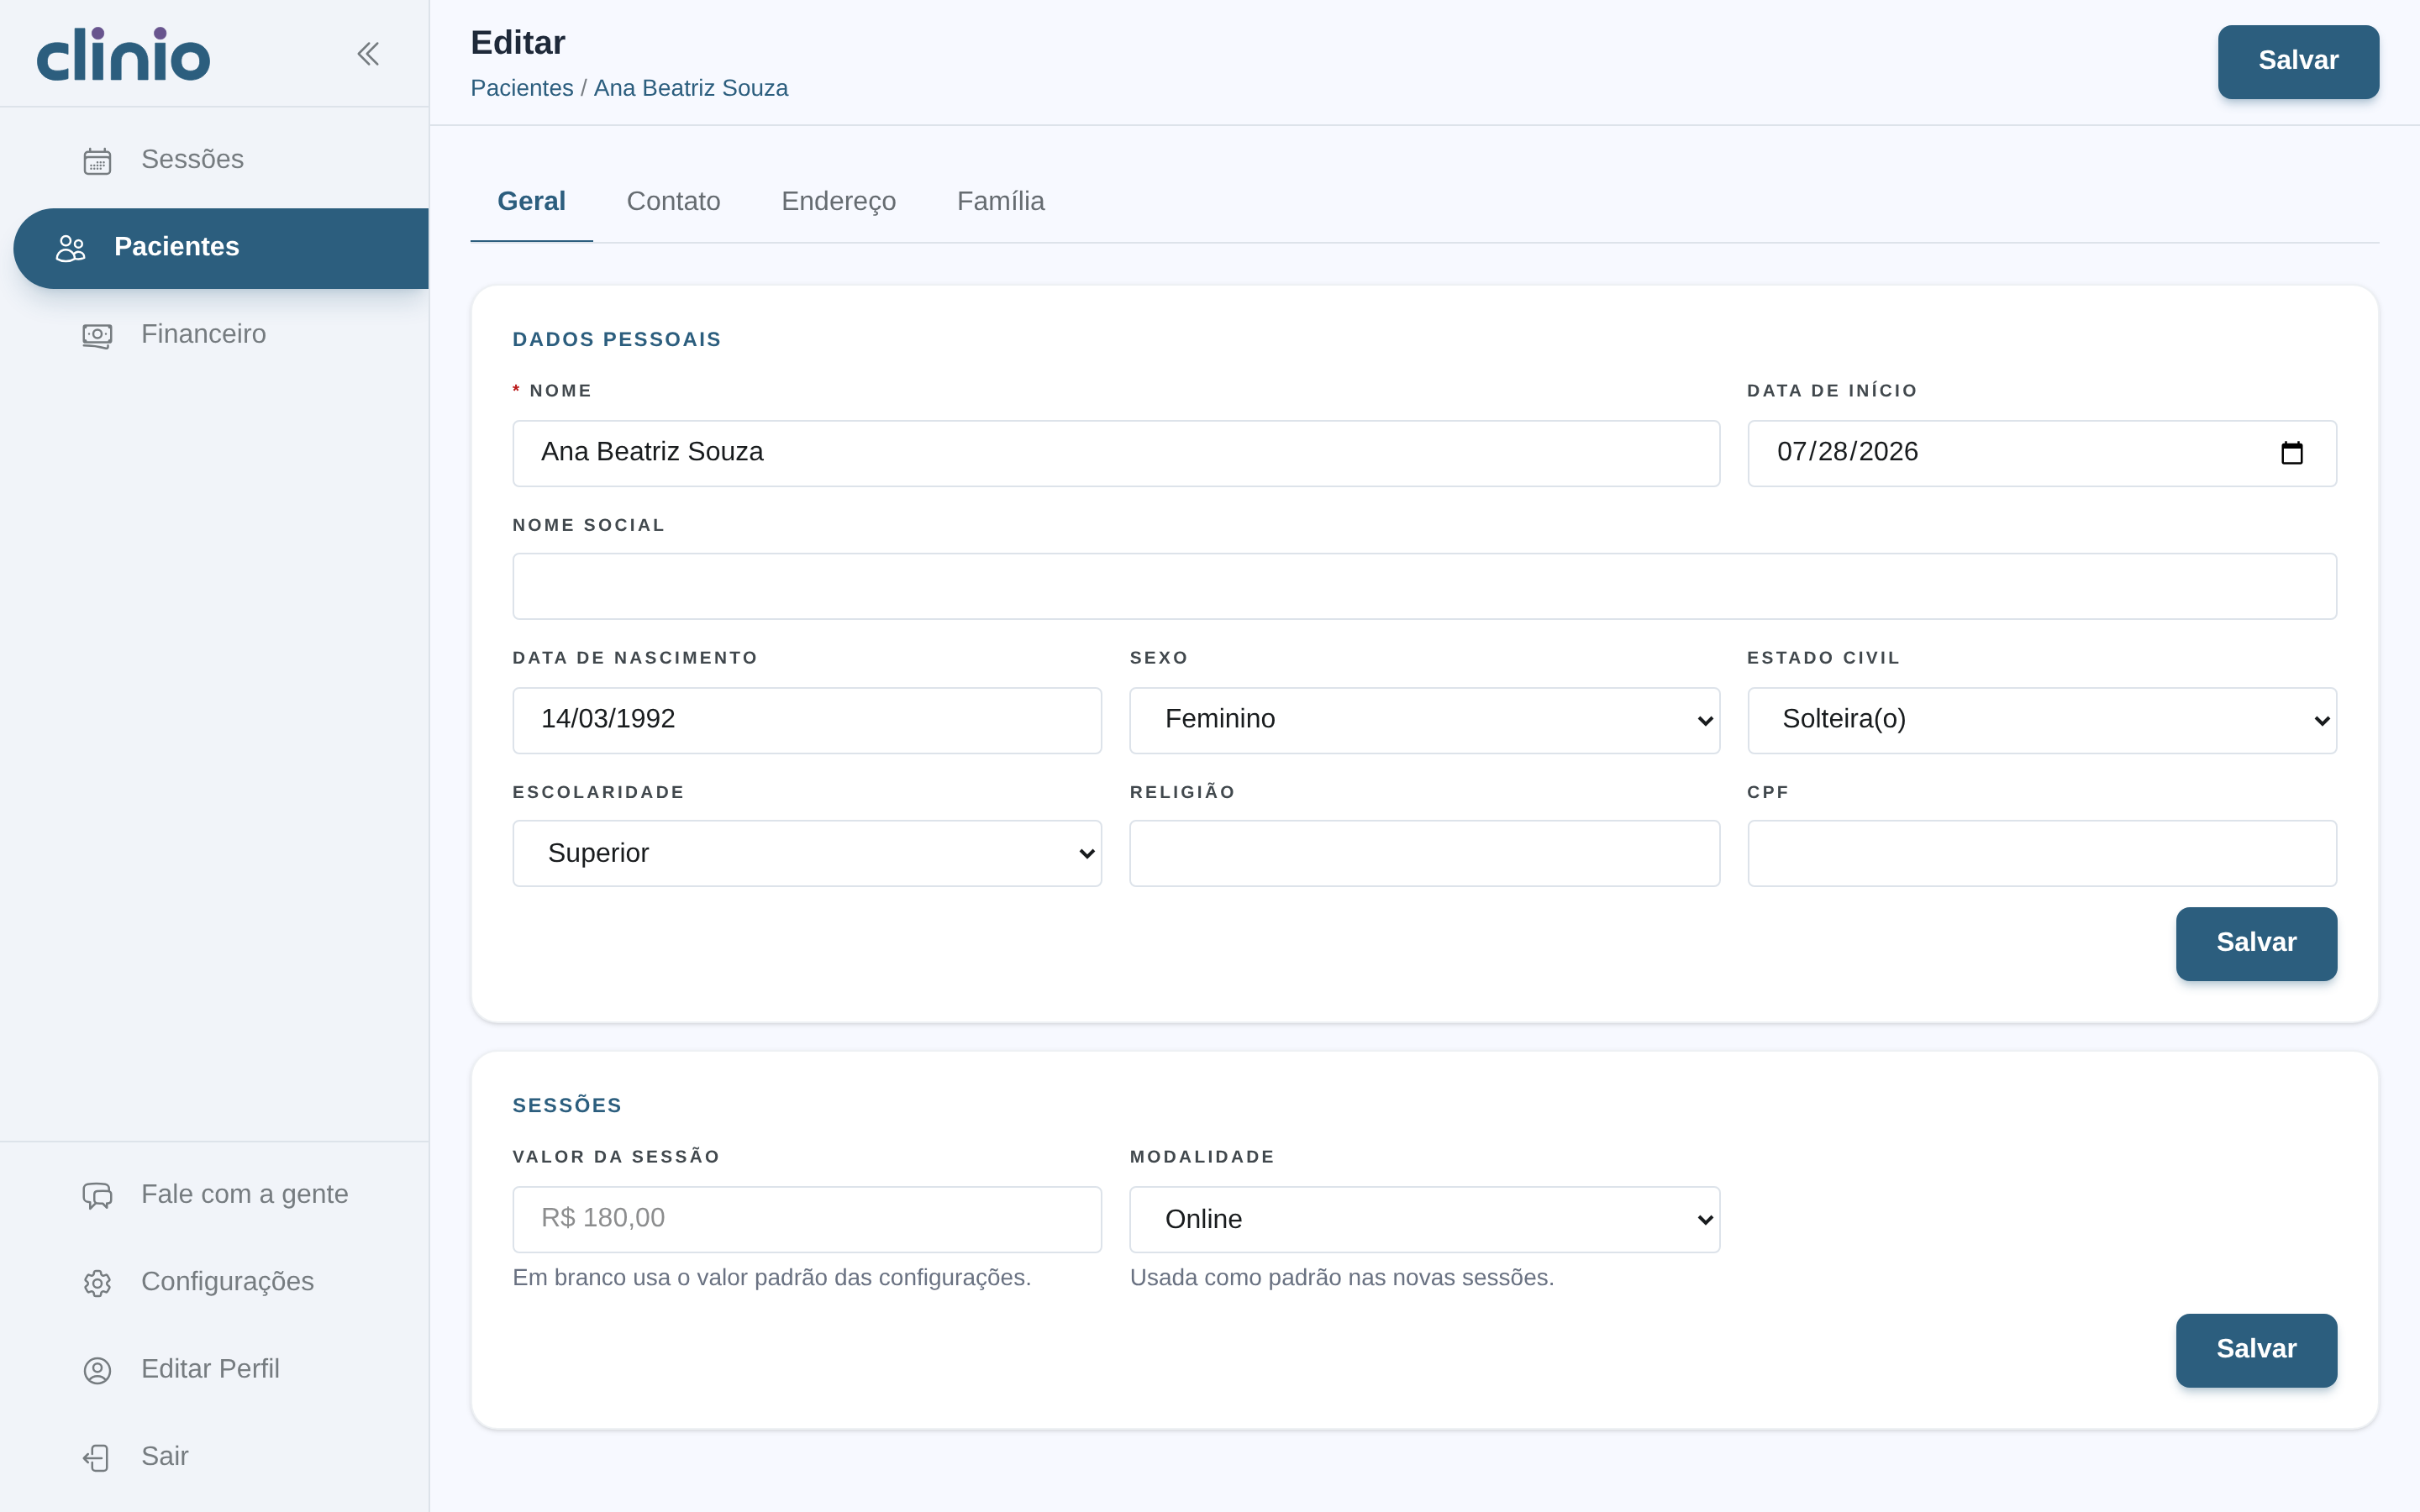
Task: Click the Sessões calendar icon
Action: pos(97,161)
